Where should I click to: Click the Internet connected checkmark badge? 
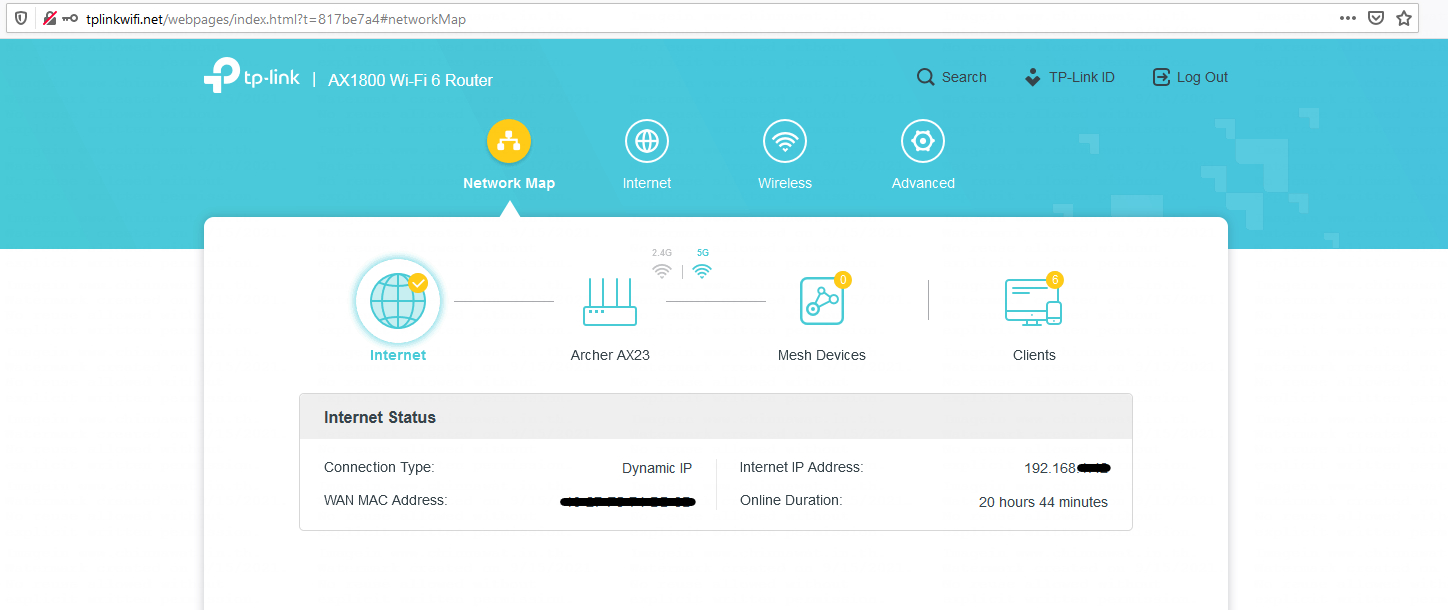click(418, 283)
